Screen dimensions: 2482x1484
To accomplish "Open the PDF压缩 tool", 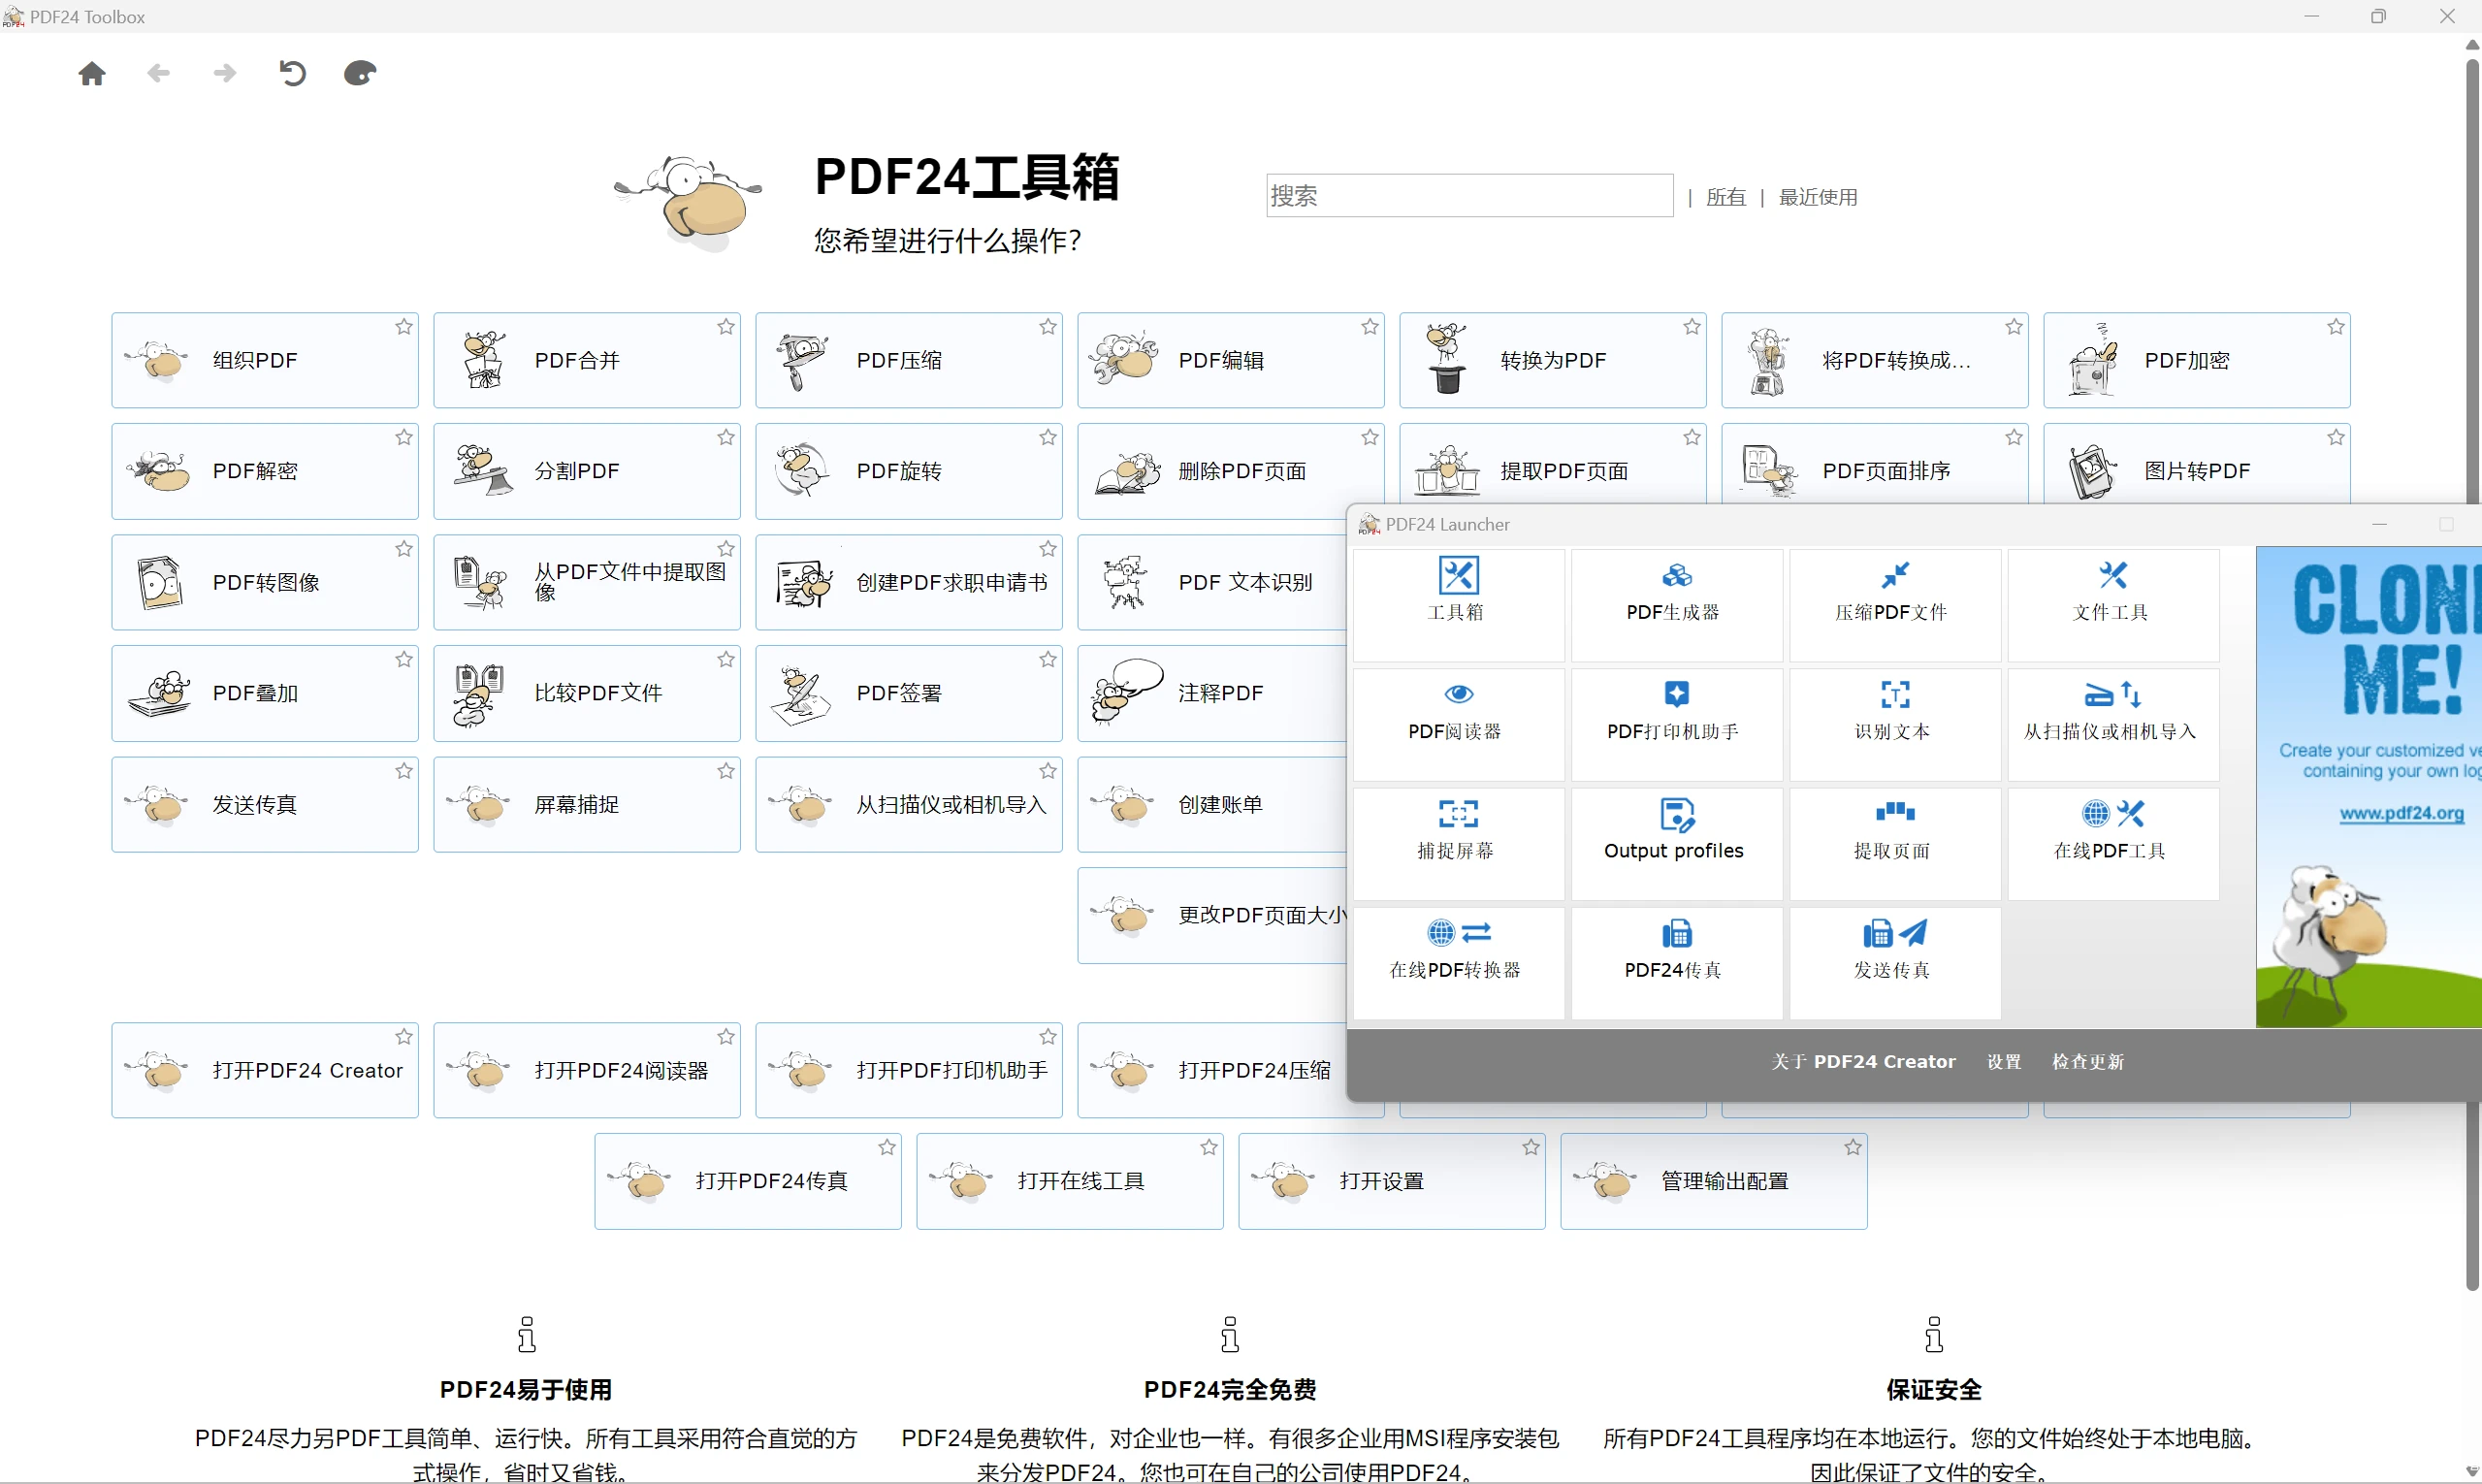I will 909,360.
